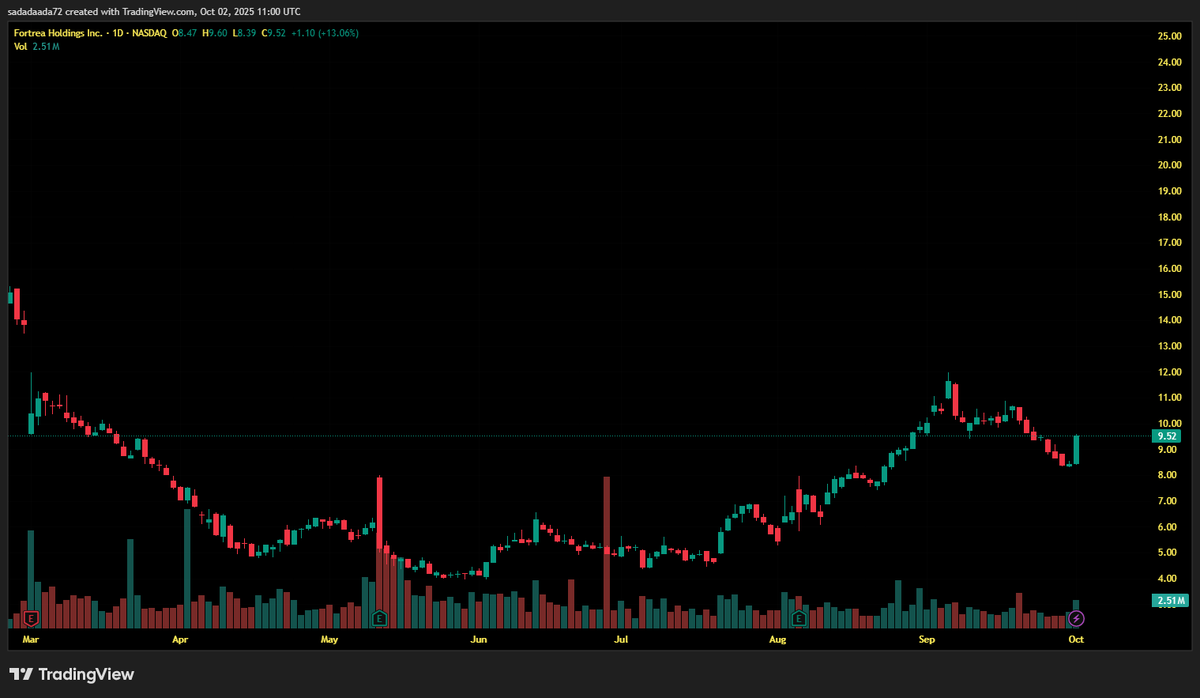Click the 20.00 price axis label
Image resolution: width=1200 pixels, height=698 pixels.
pyautogui.click(x=1169, y=165)
